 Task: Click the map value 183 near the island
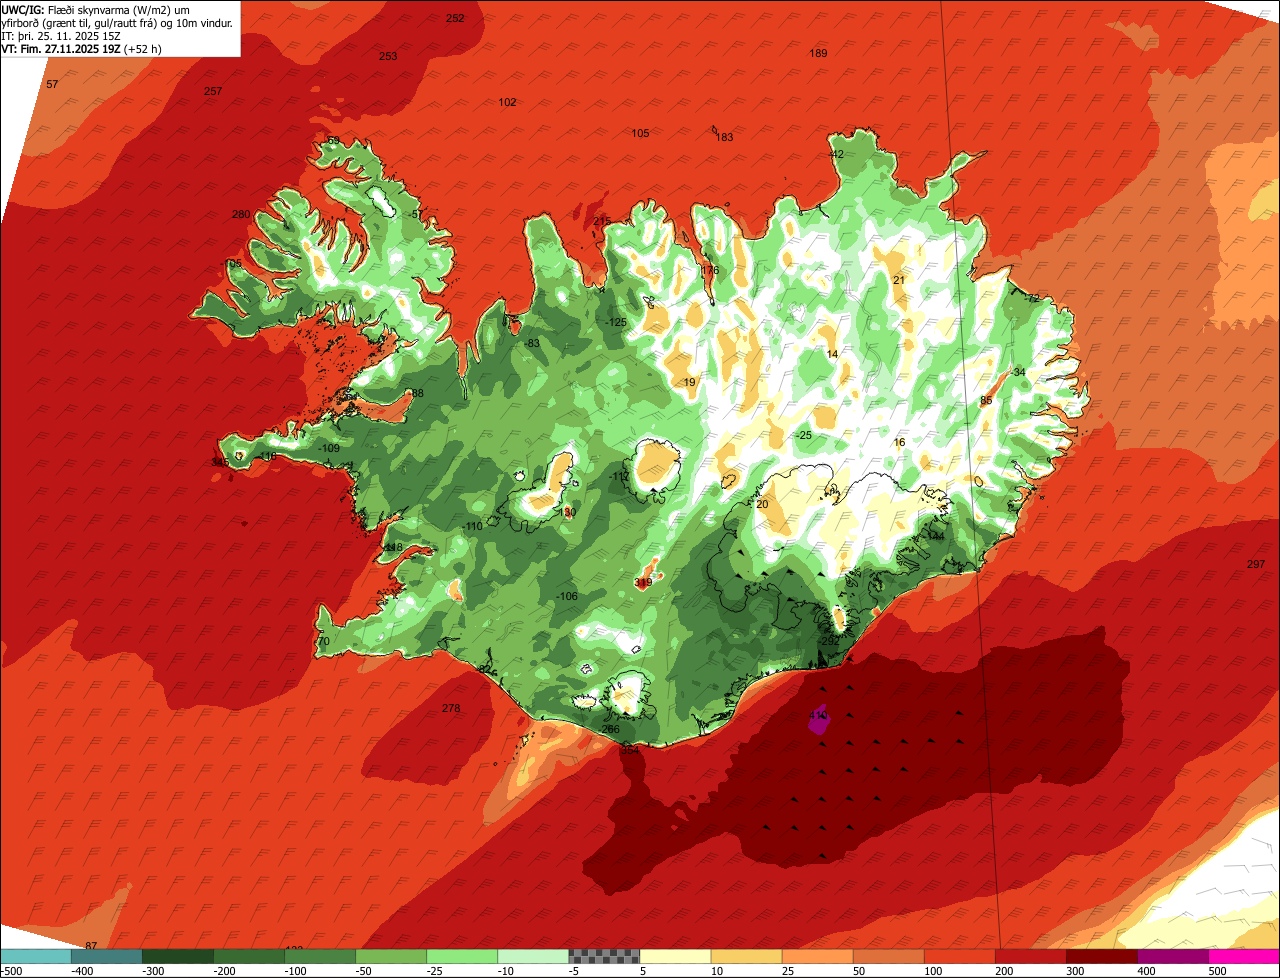coord(725,137)
